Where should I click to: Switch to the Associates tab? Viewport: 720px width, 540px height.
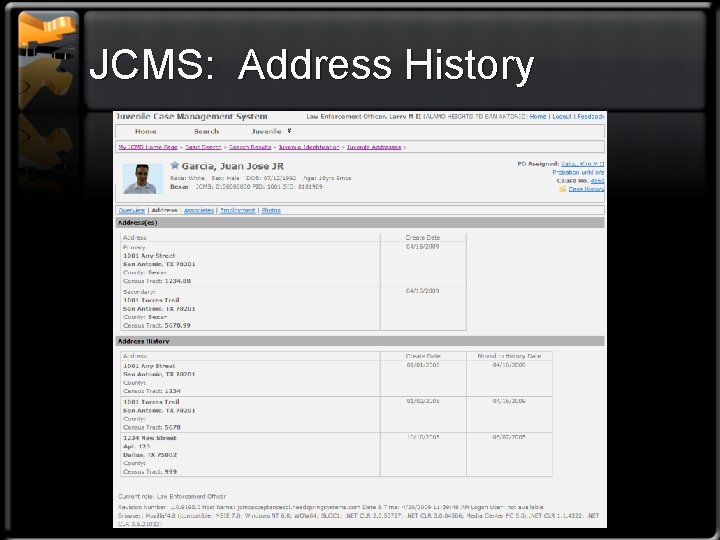(x=199, y=210)
